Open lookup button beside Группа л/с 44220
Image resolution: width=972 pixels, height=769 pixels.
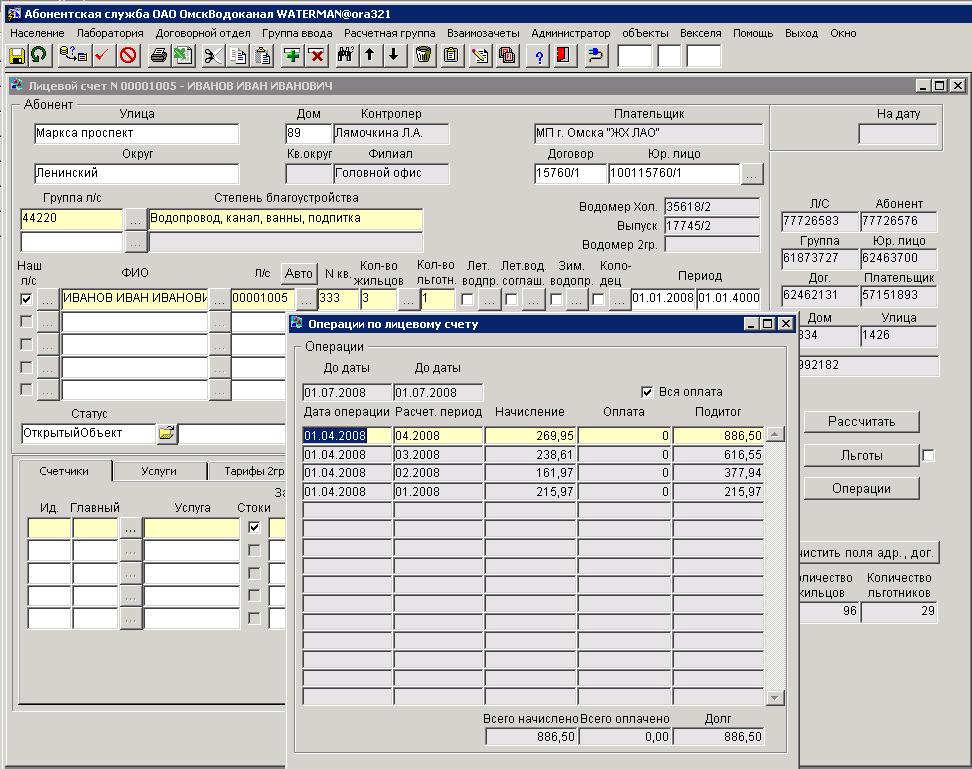[x=136, y=218]
